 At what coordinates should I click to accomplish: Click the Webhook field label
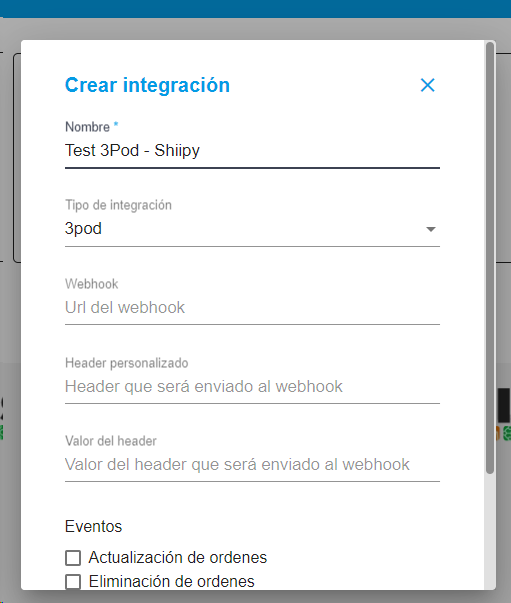(x=92, y=284)
